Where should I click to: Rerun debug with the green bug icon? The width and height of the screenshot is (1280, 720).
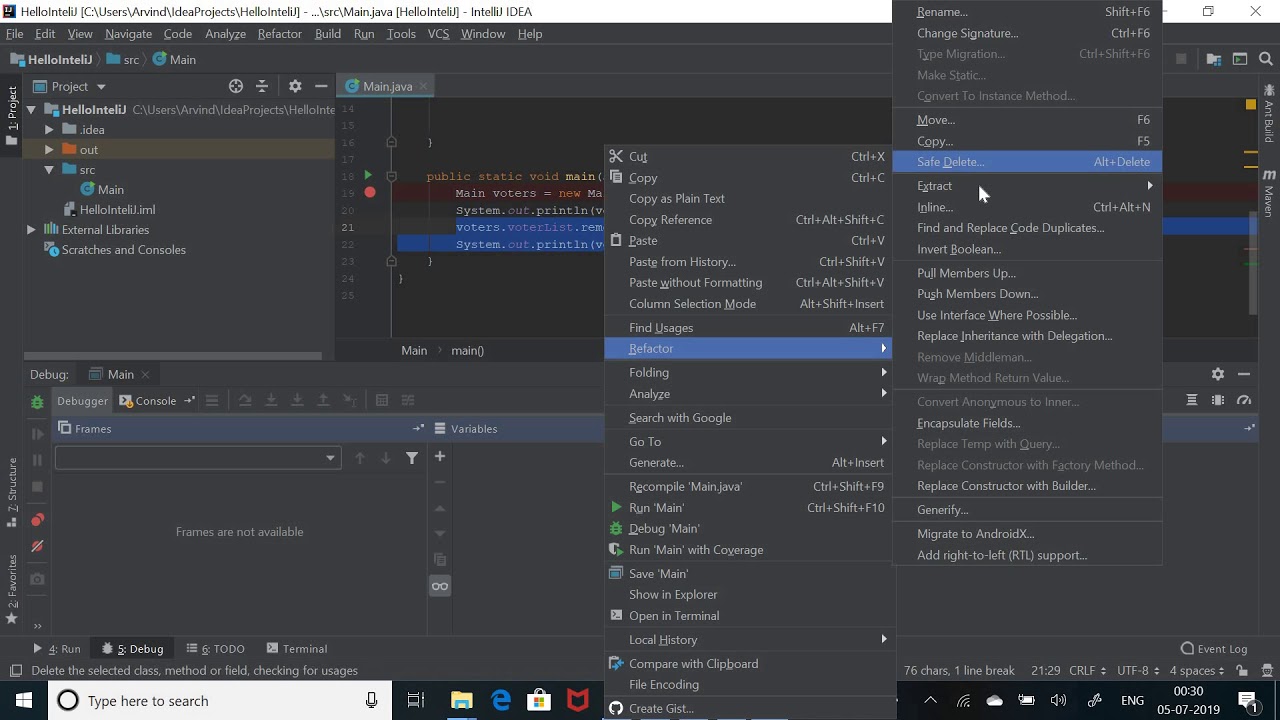click(37, 402)
